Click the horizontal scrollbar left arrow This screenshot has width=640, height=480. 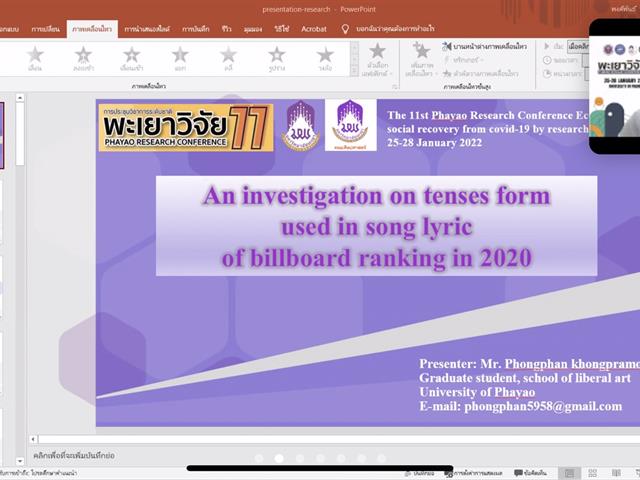point(33,439)
